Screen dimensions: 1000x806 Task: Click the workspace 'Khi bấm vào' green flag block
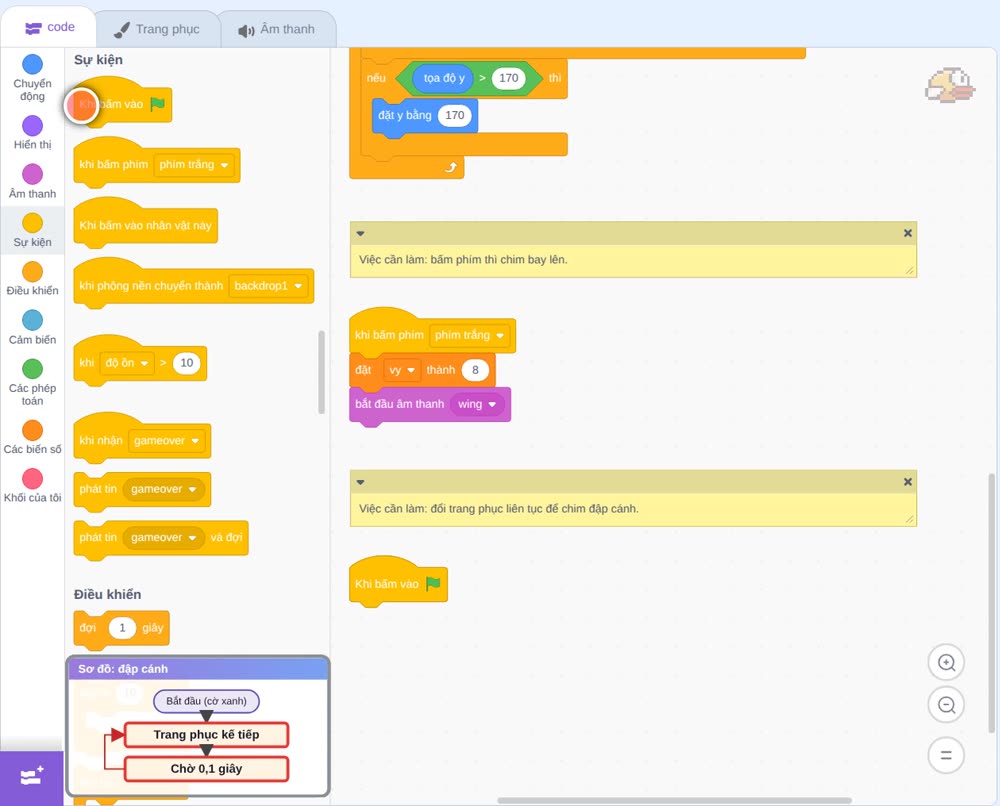point(398,581)
